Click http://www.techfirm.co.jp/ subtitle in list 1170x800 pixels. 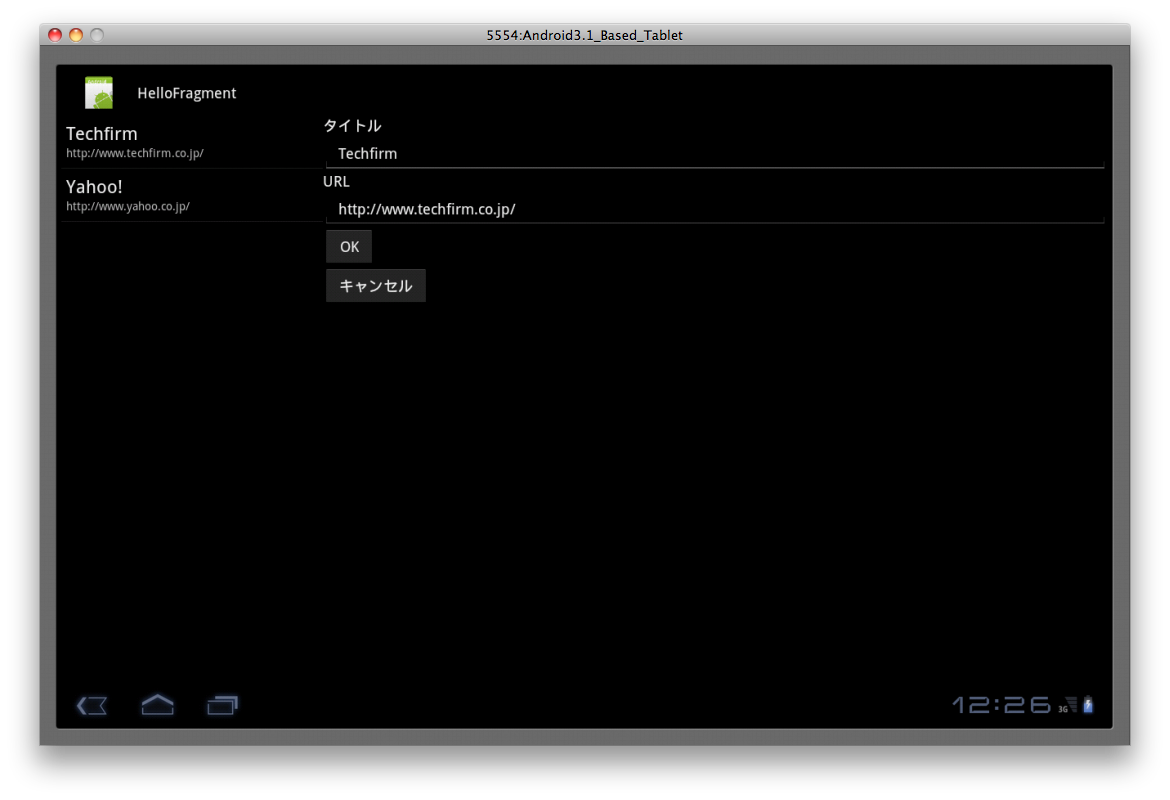coord(134,153)
